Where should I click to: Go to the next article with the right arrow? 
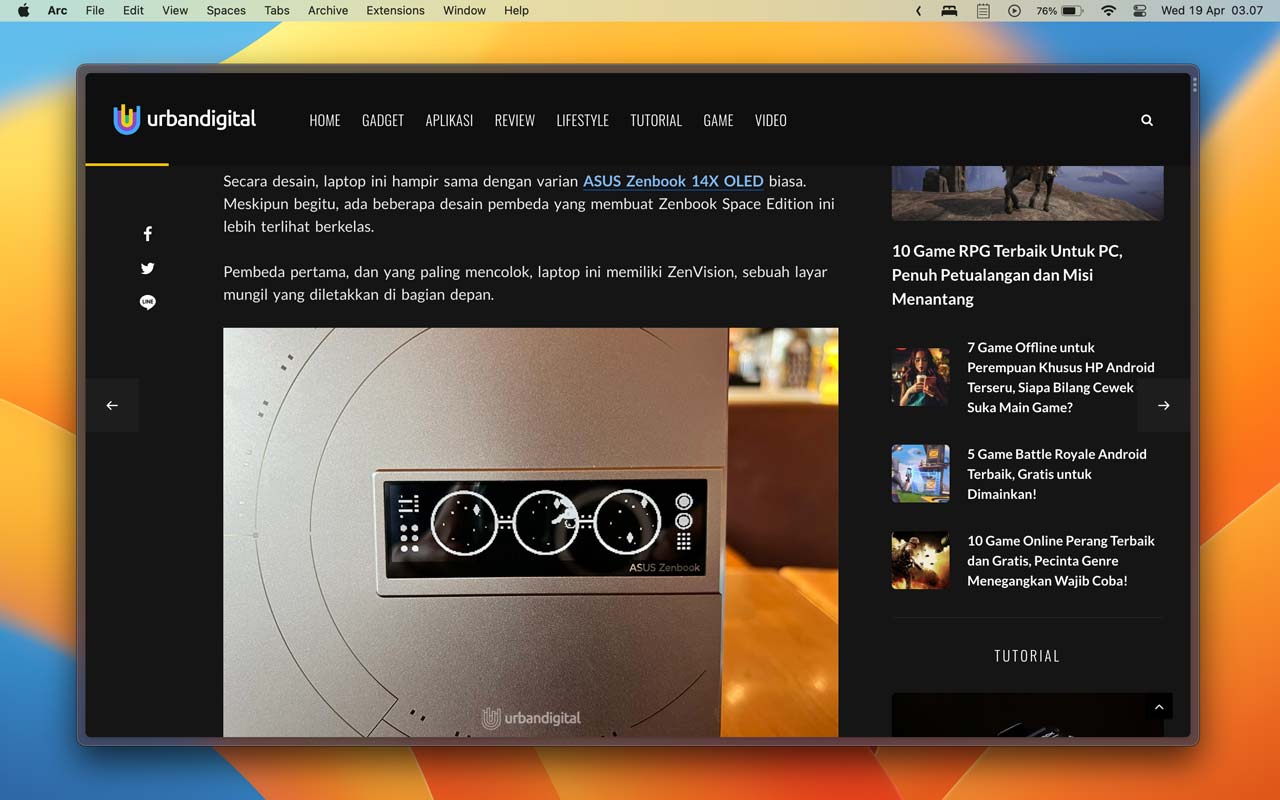click(x=1162, y=405)
